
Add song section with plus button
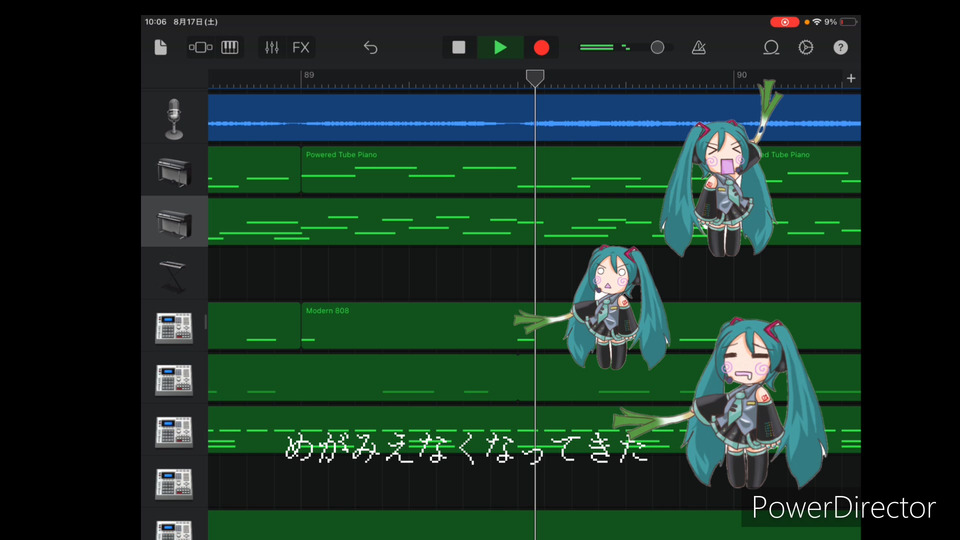tap(851, 78)
